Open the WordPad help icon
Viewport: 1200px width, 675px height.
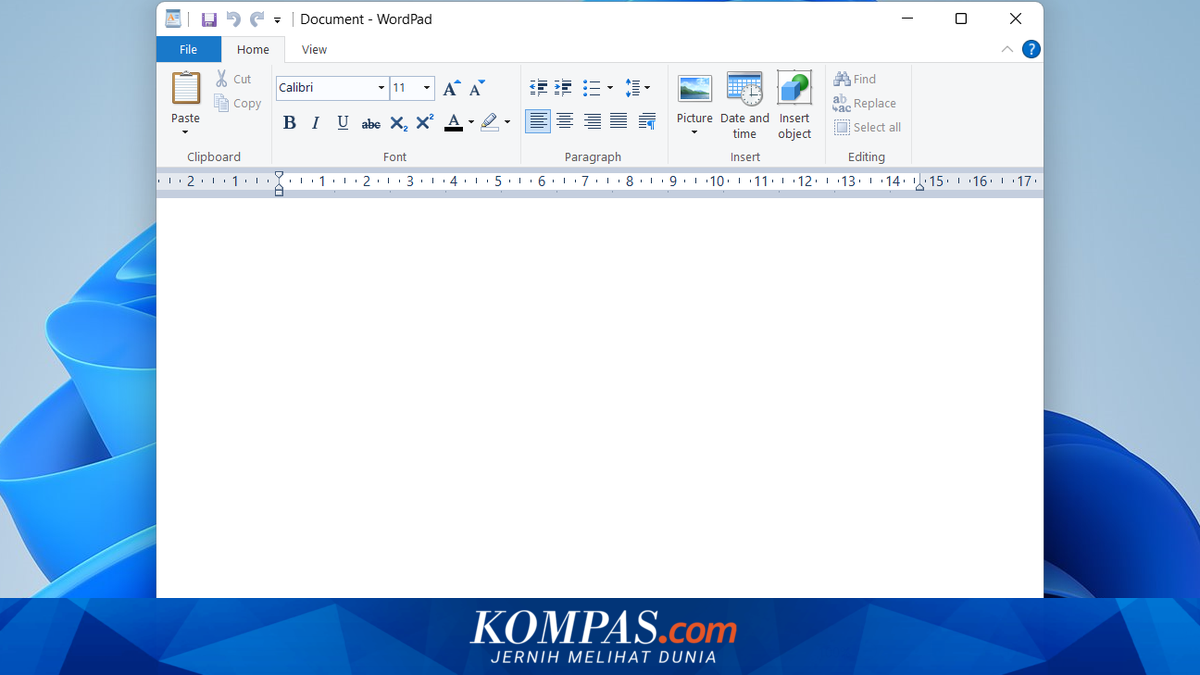click(1031, 49)
